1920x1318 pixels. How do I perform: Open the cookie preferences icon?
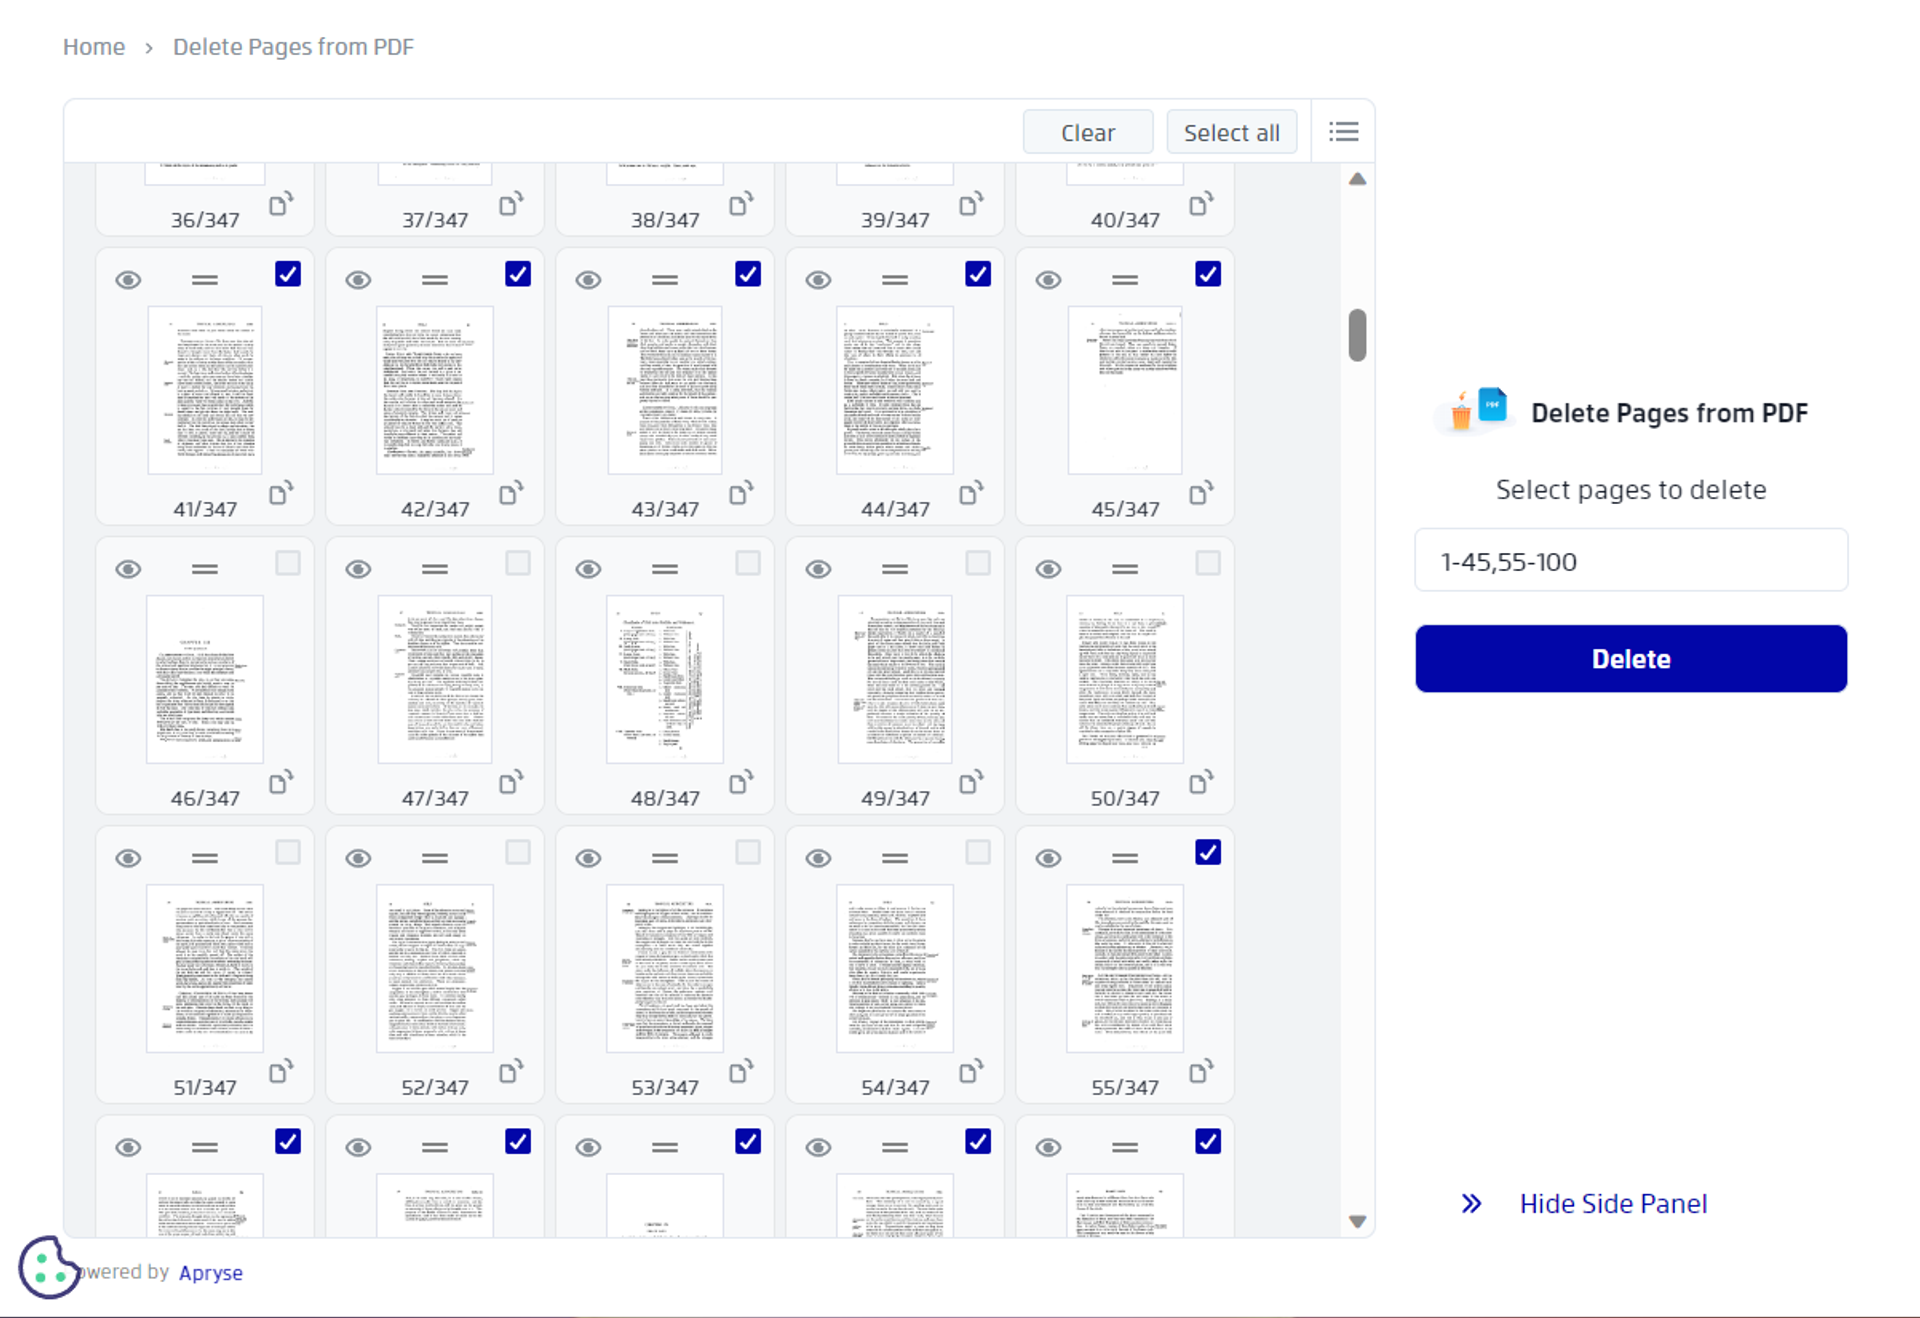pos(47,1267)
